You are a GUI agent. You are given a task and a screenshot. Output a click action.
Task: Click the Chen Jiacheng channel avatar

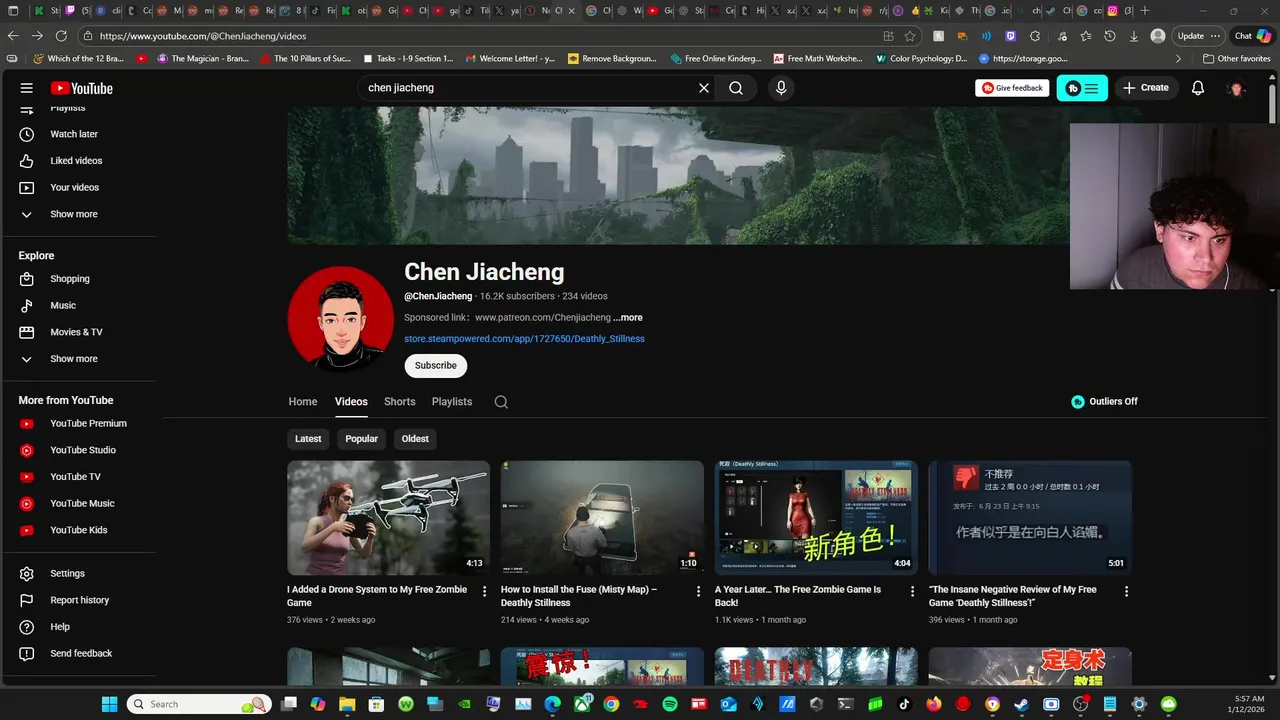pos(341,319)
